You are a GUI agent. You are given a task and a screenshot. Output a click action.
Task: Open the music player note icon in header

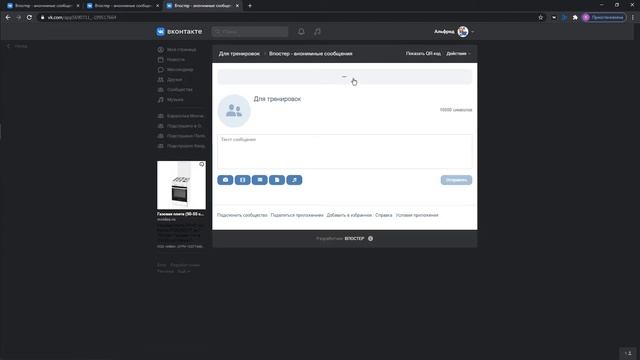click(318, 31)
